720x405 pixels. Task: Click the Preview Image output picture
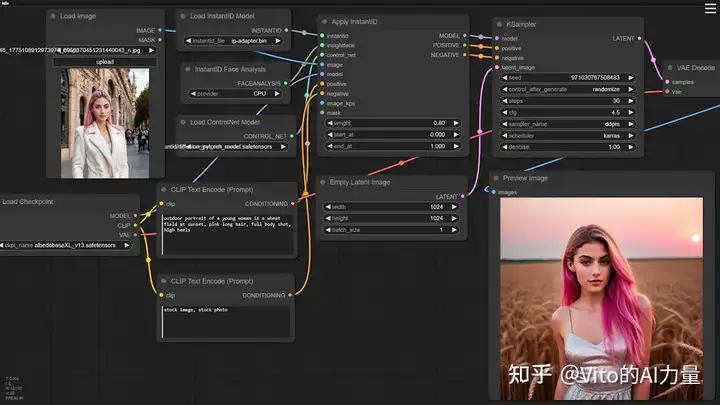pos(601,298)
